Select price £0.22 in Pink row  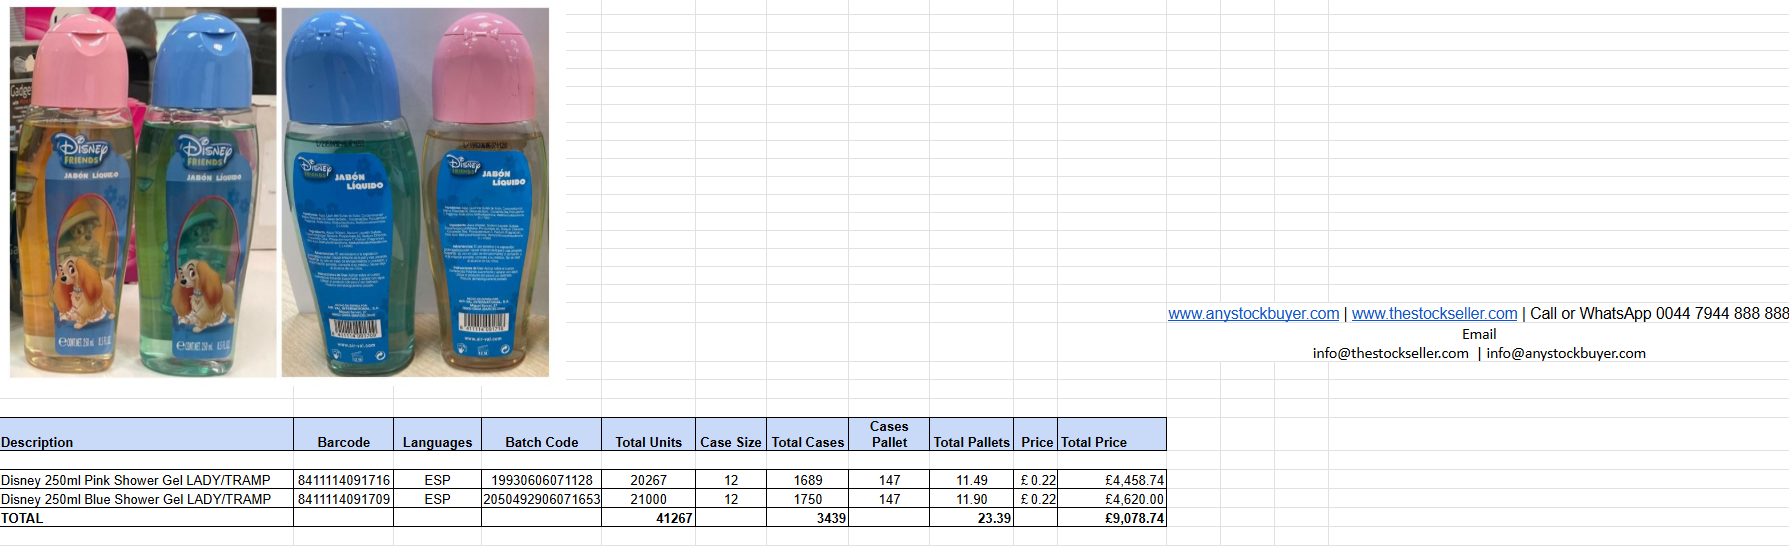pos(1036,480)
